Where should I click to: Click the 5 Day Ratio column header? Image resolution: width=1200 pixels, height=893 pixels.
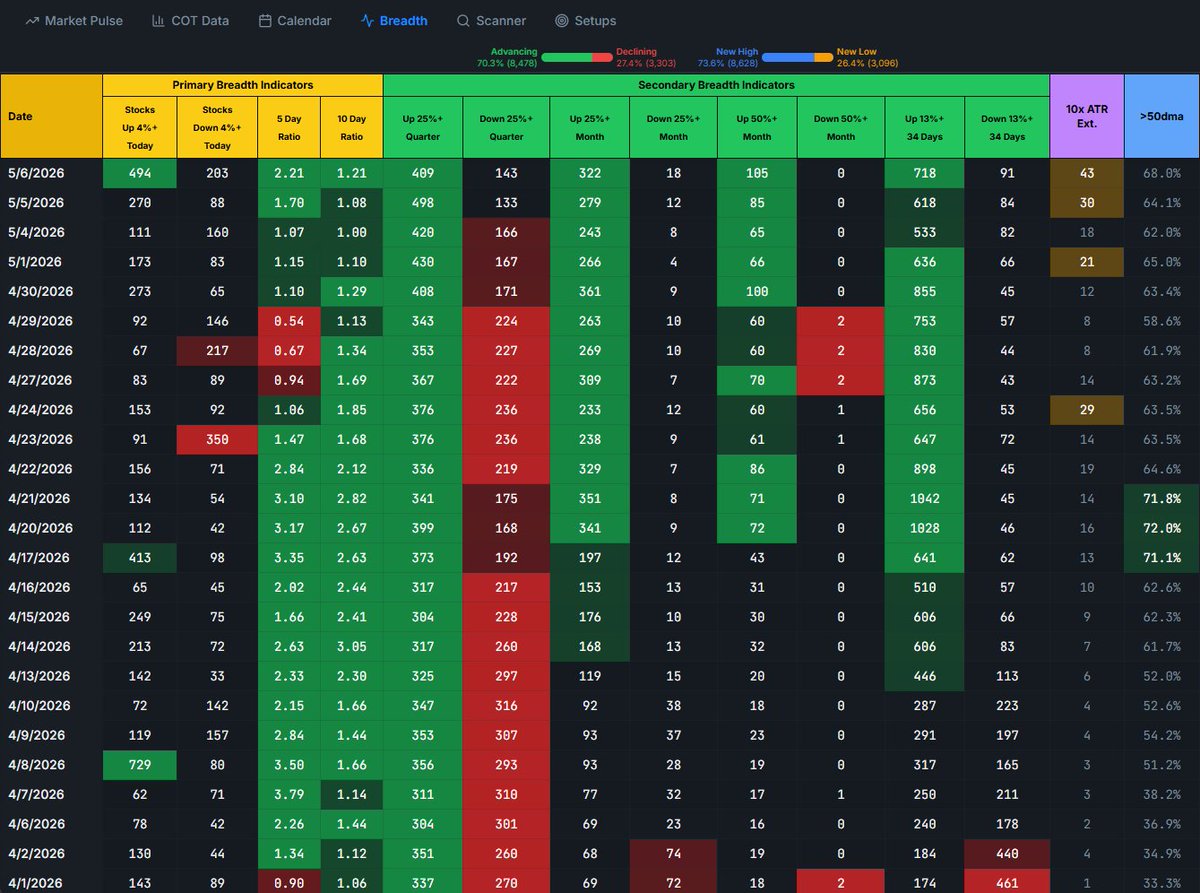tap(289, 127)
